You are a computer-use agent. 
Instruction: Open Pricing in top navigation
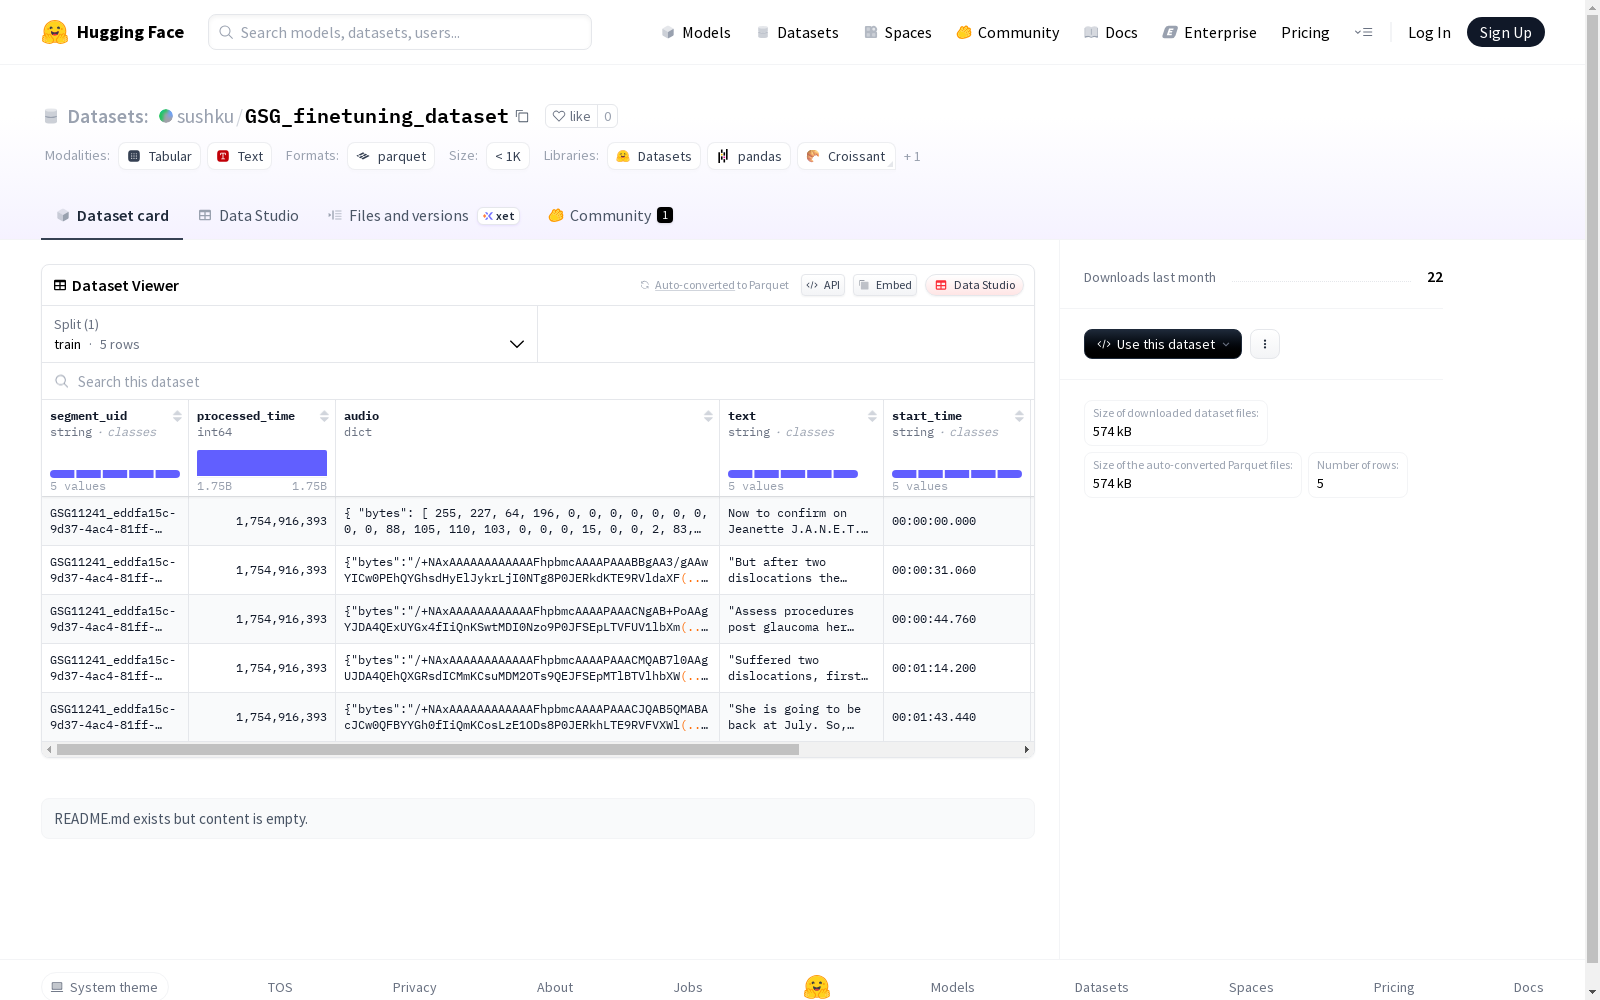click(x=1305, y=32)
